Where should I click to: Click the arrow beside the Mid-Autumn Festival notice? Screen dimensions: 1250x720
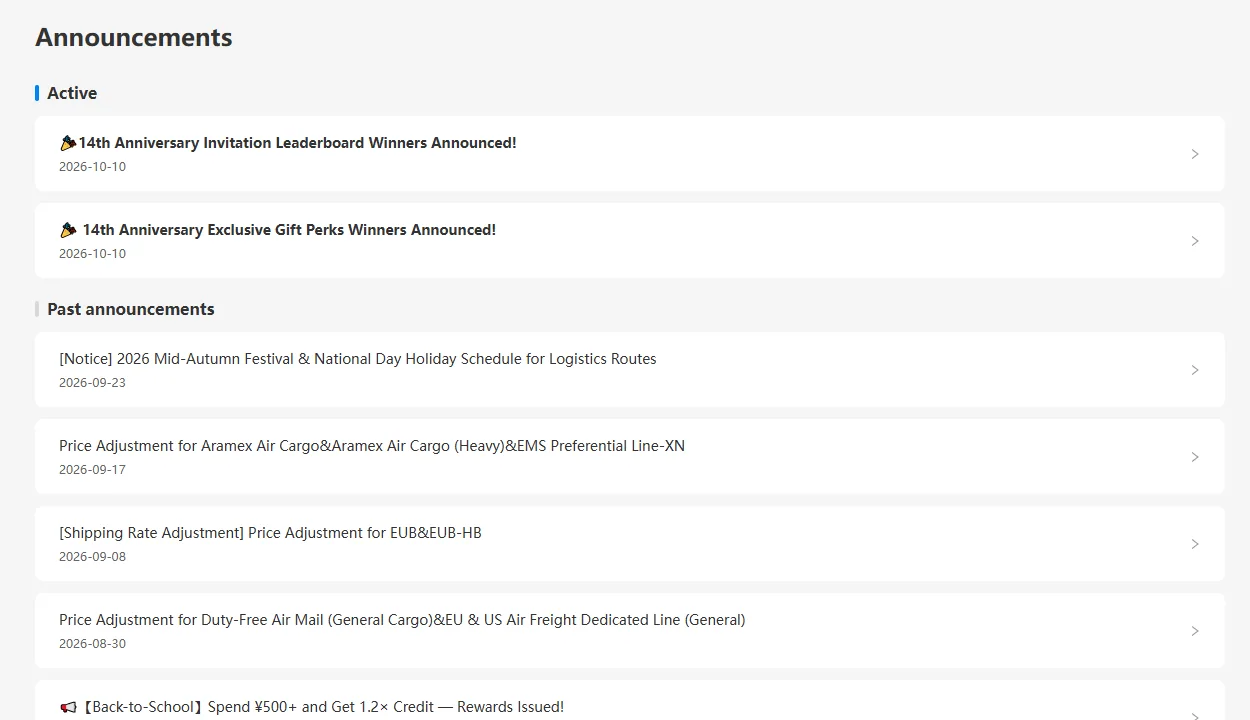point(1195,370)
